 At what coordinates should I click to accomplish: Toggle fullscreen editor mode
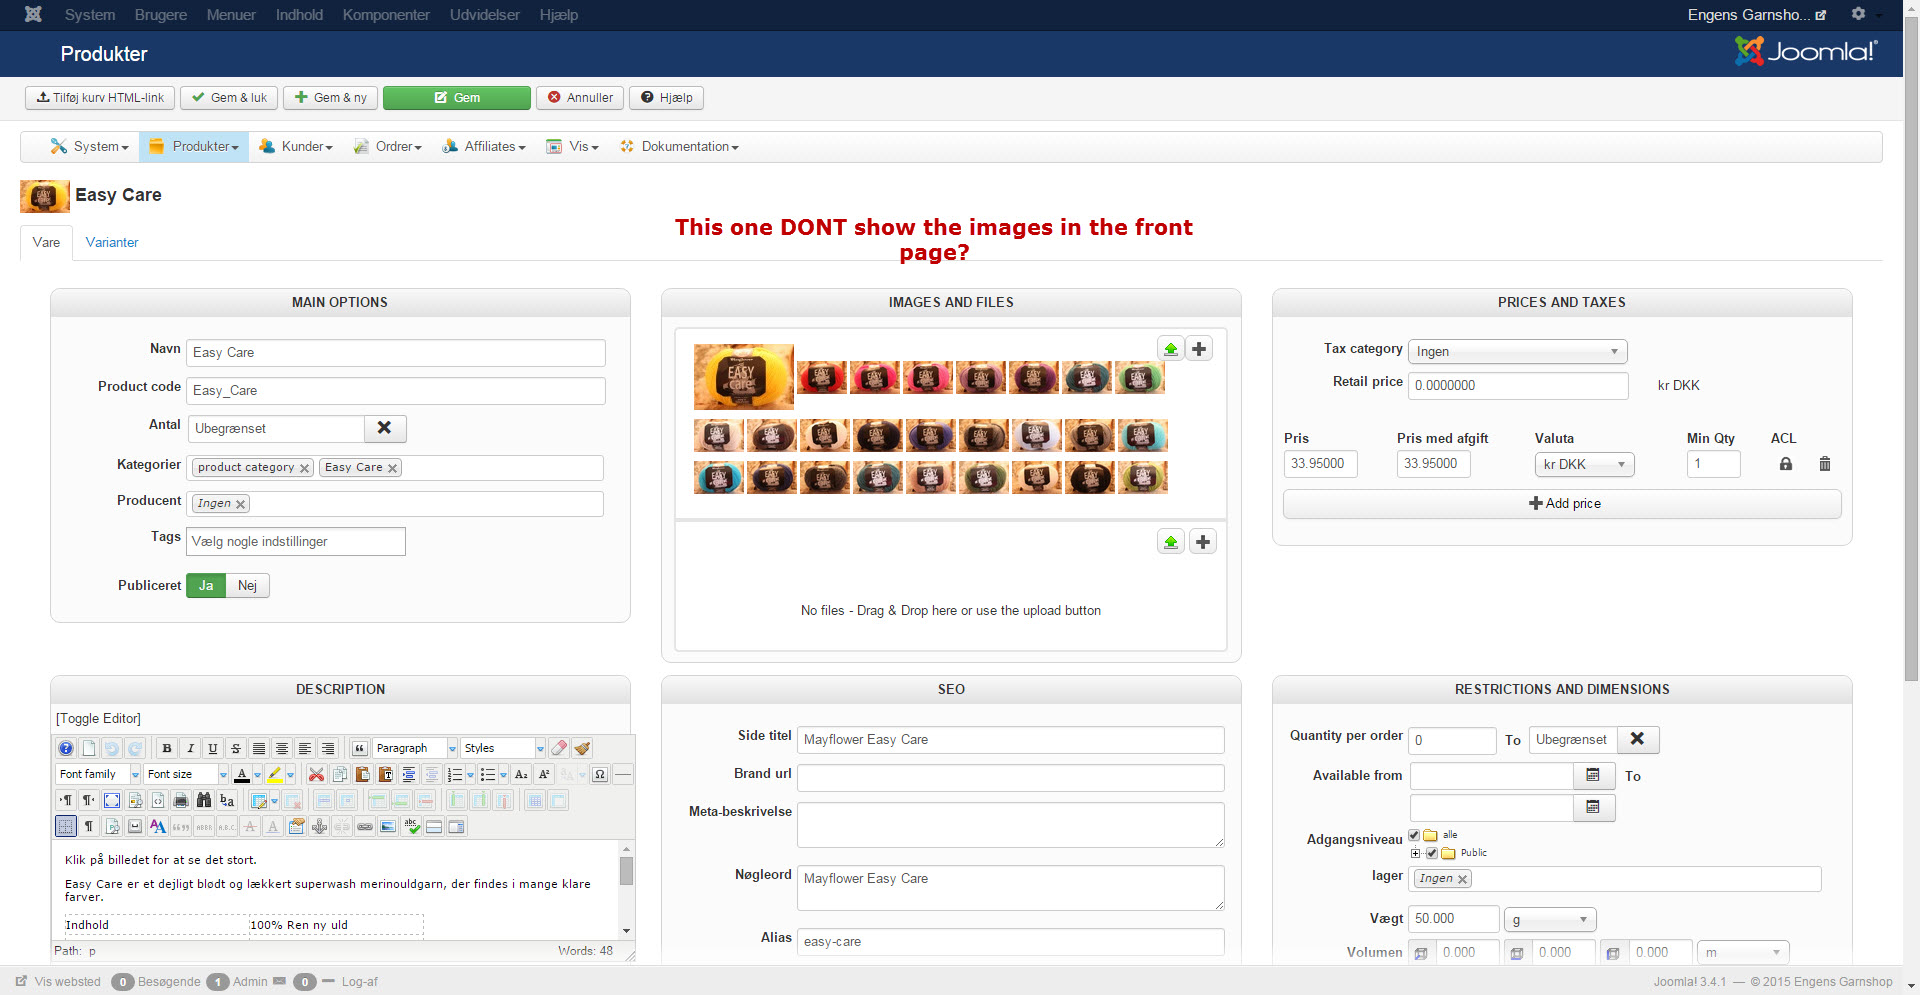click(112, 800)
